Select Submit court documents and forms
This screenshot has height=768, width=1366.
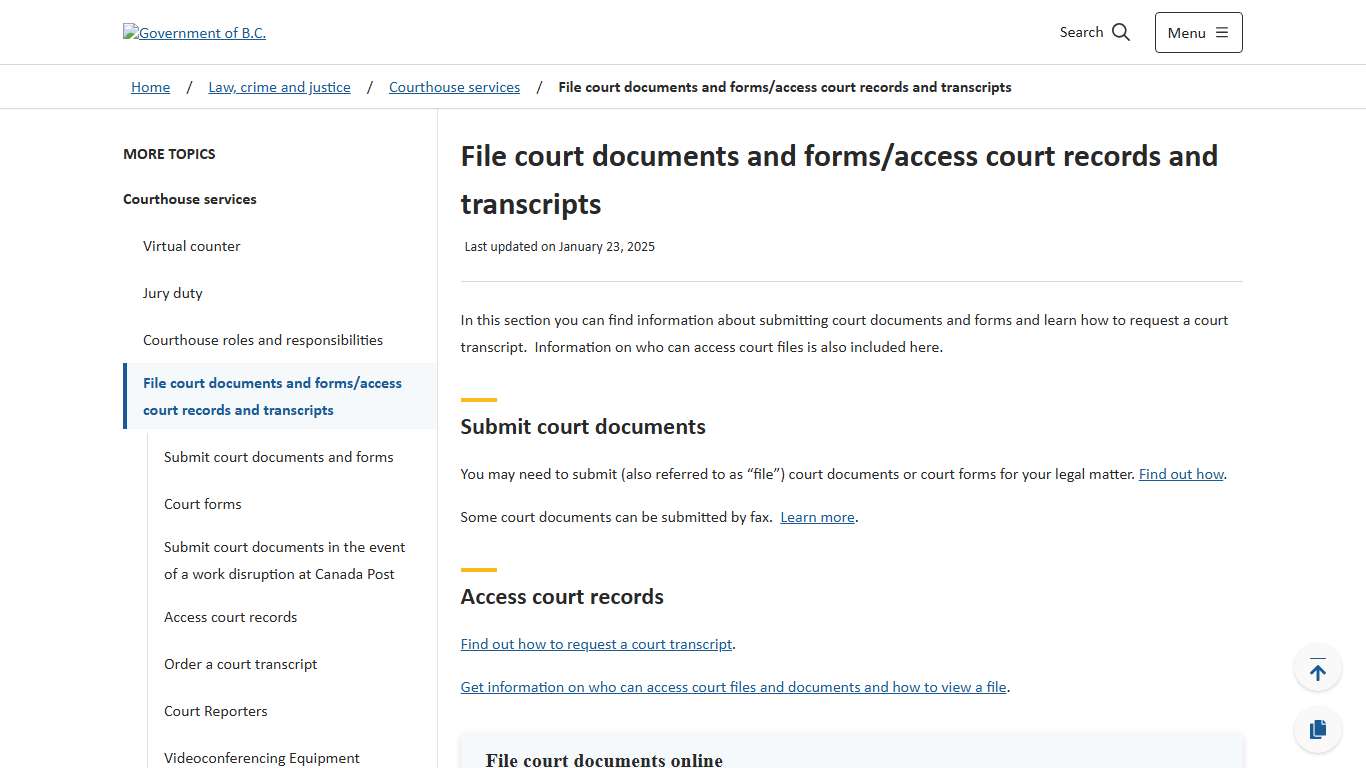tap(279, 457)
